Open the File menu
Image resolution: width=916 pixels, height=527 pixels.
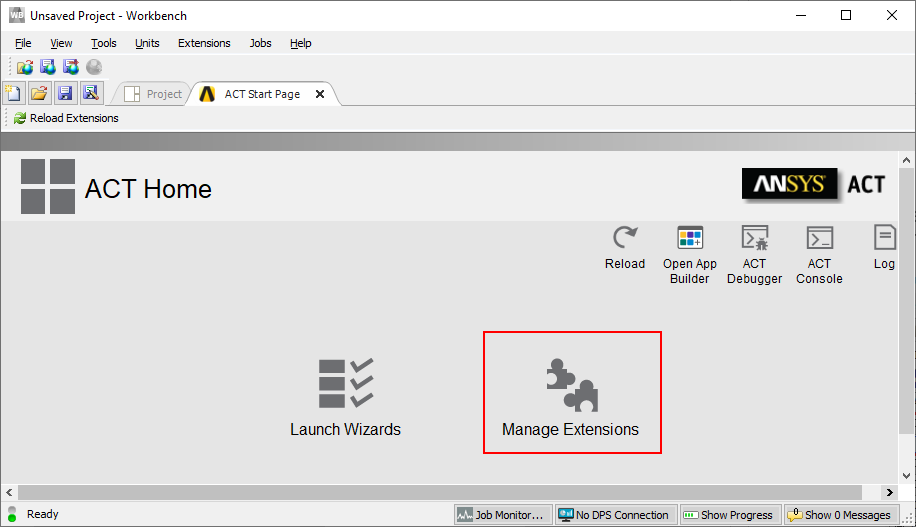23,43
